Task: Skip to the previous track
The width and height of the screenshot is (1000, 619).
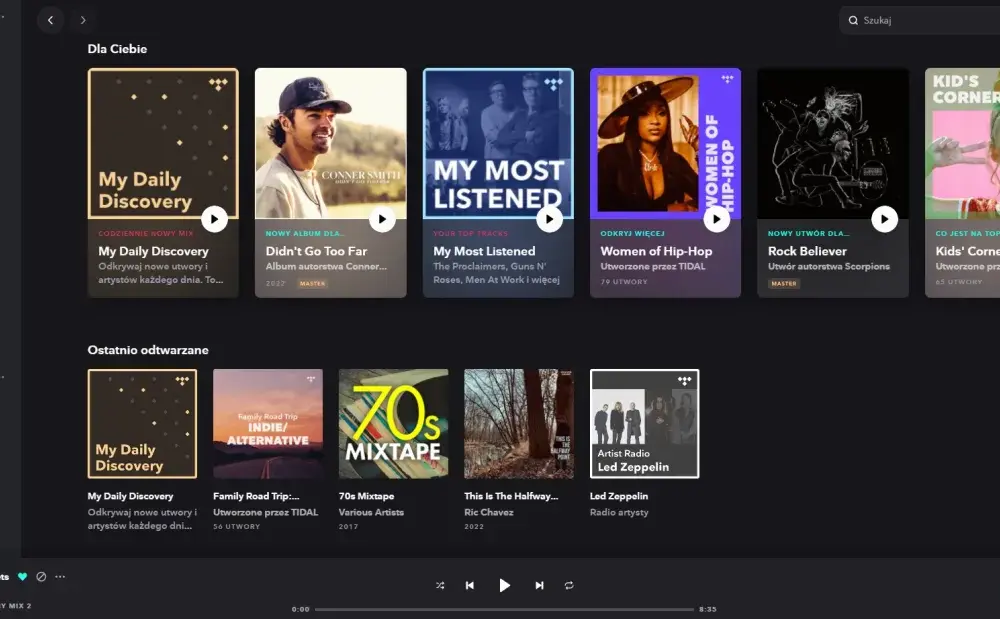Action: (469, 585)
